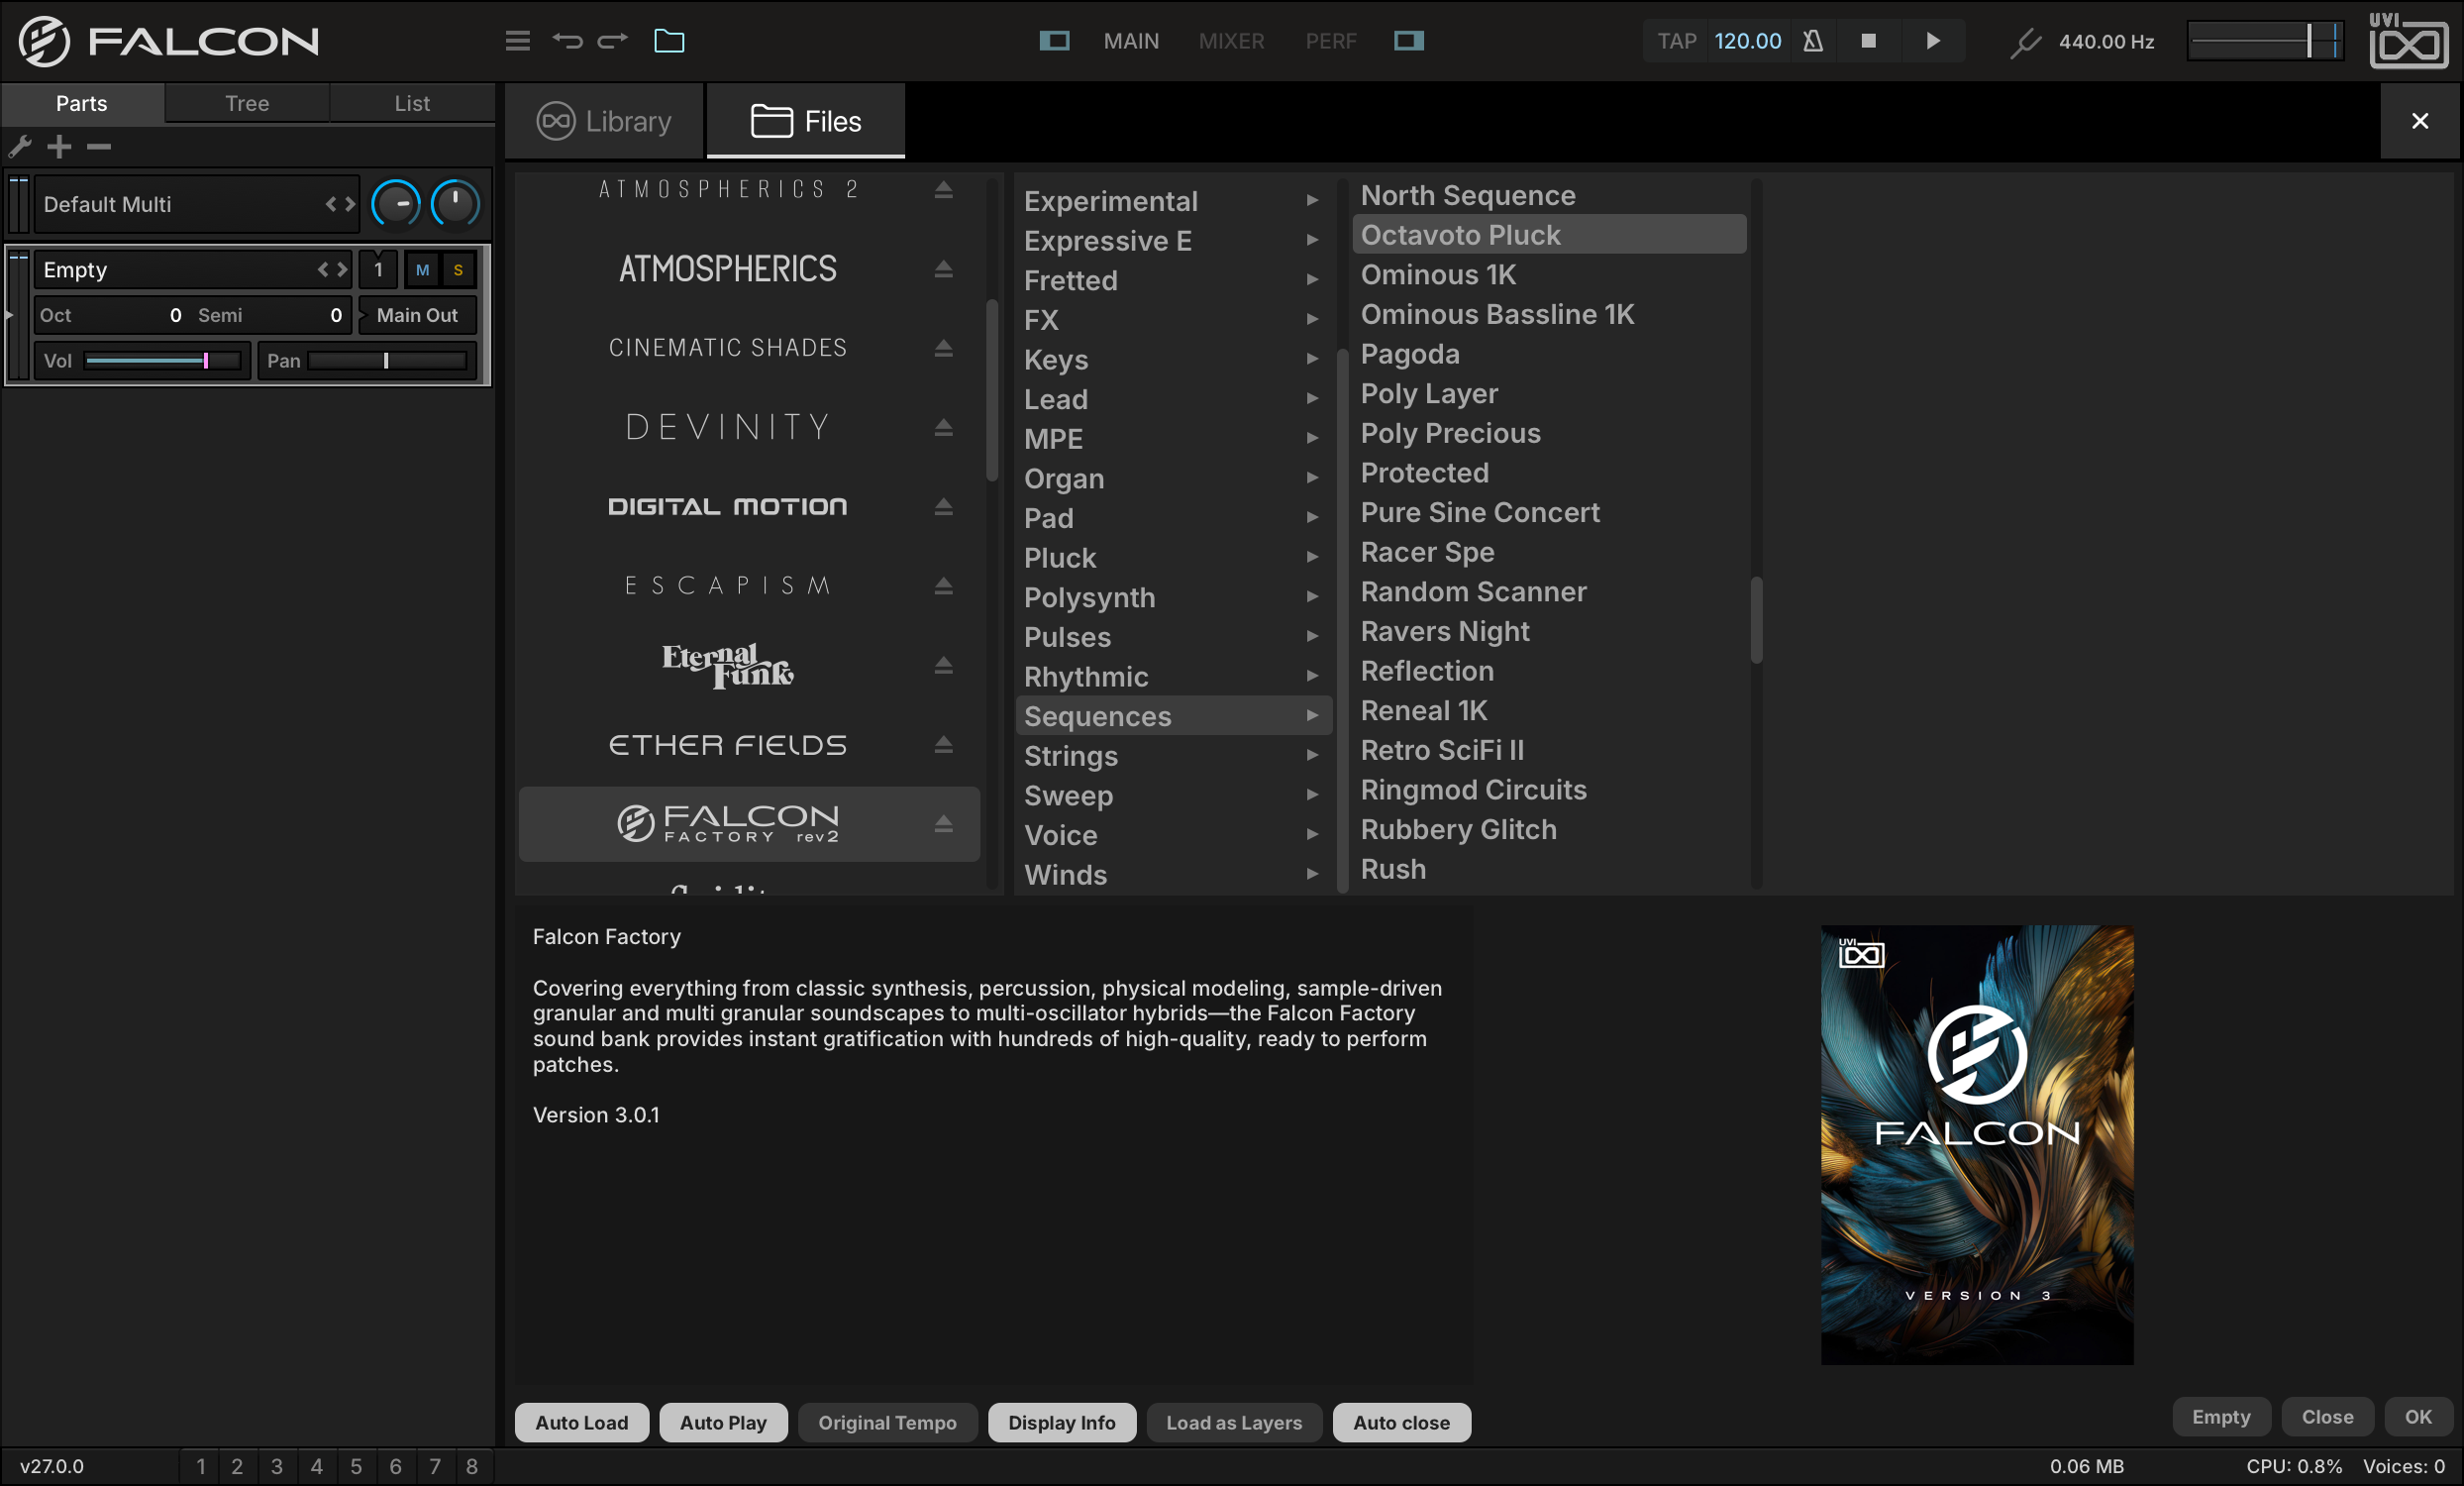Image resolution: width=2464 pixels, height=1486 pixels.
Task: Toggle Display Info option
Action: (1061, 1422)
